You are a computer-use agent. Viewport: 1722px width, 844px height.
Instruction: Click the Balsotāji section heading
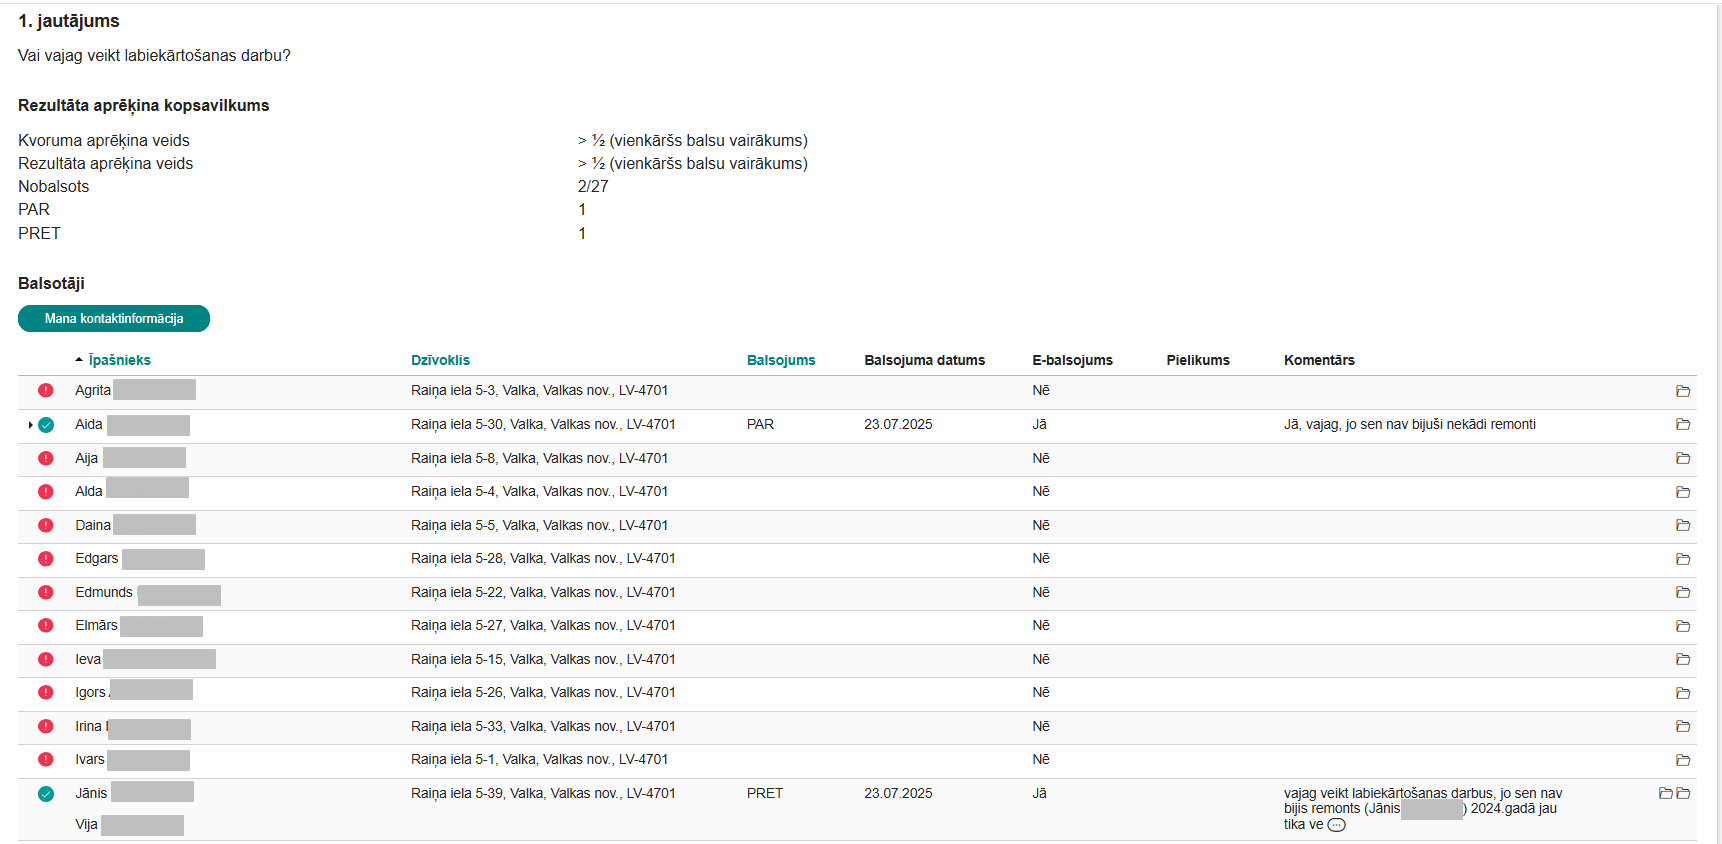pos(51,283)
